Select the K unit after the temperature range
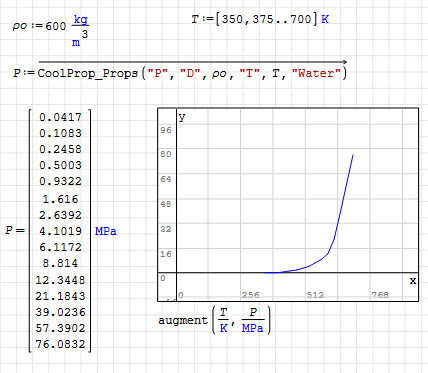 [x=325, y=19]
